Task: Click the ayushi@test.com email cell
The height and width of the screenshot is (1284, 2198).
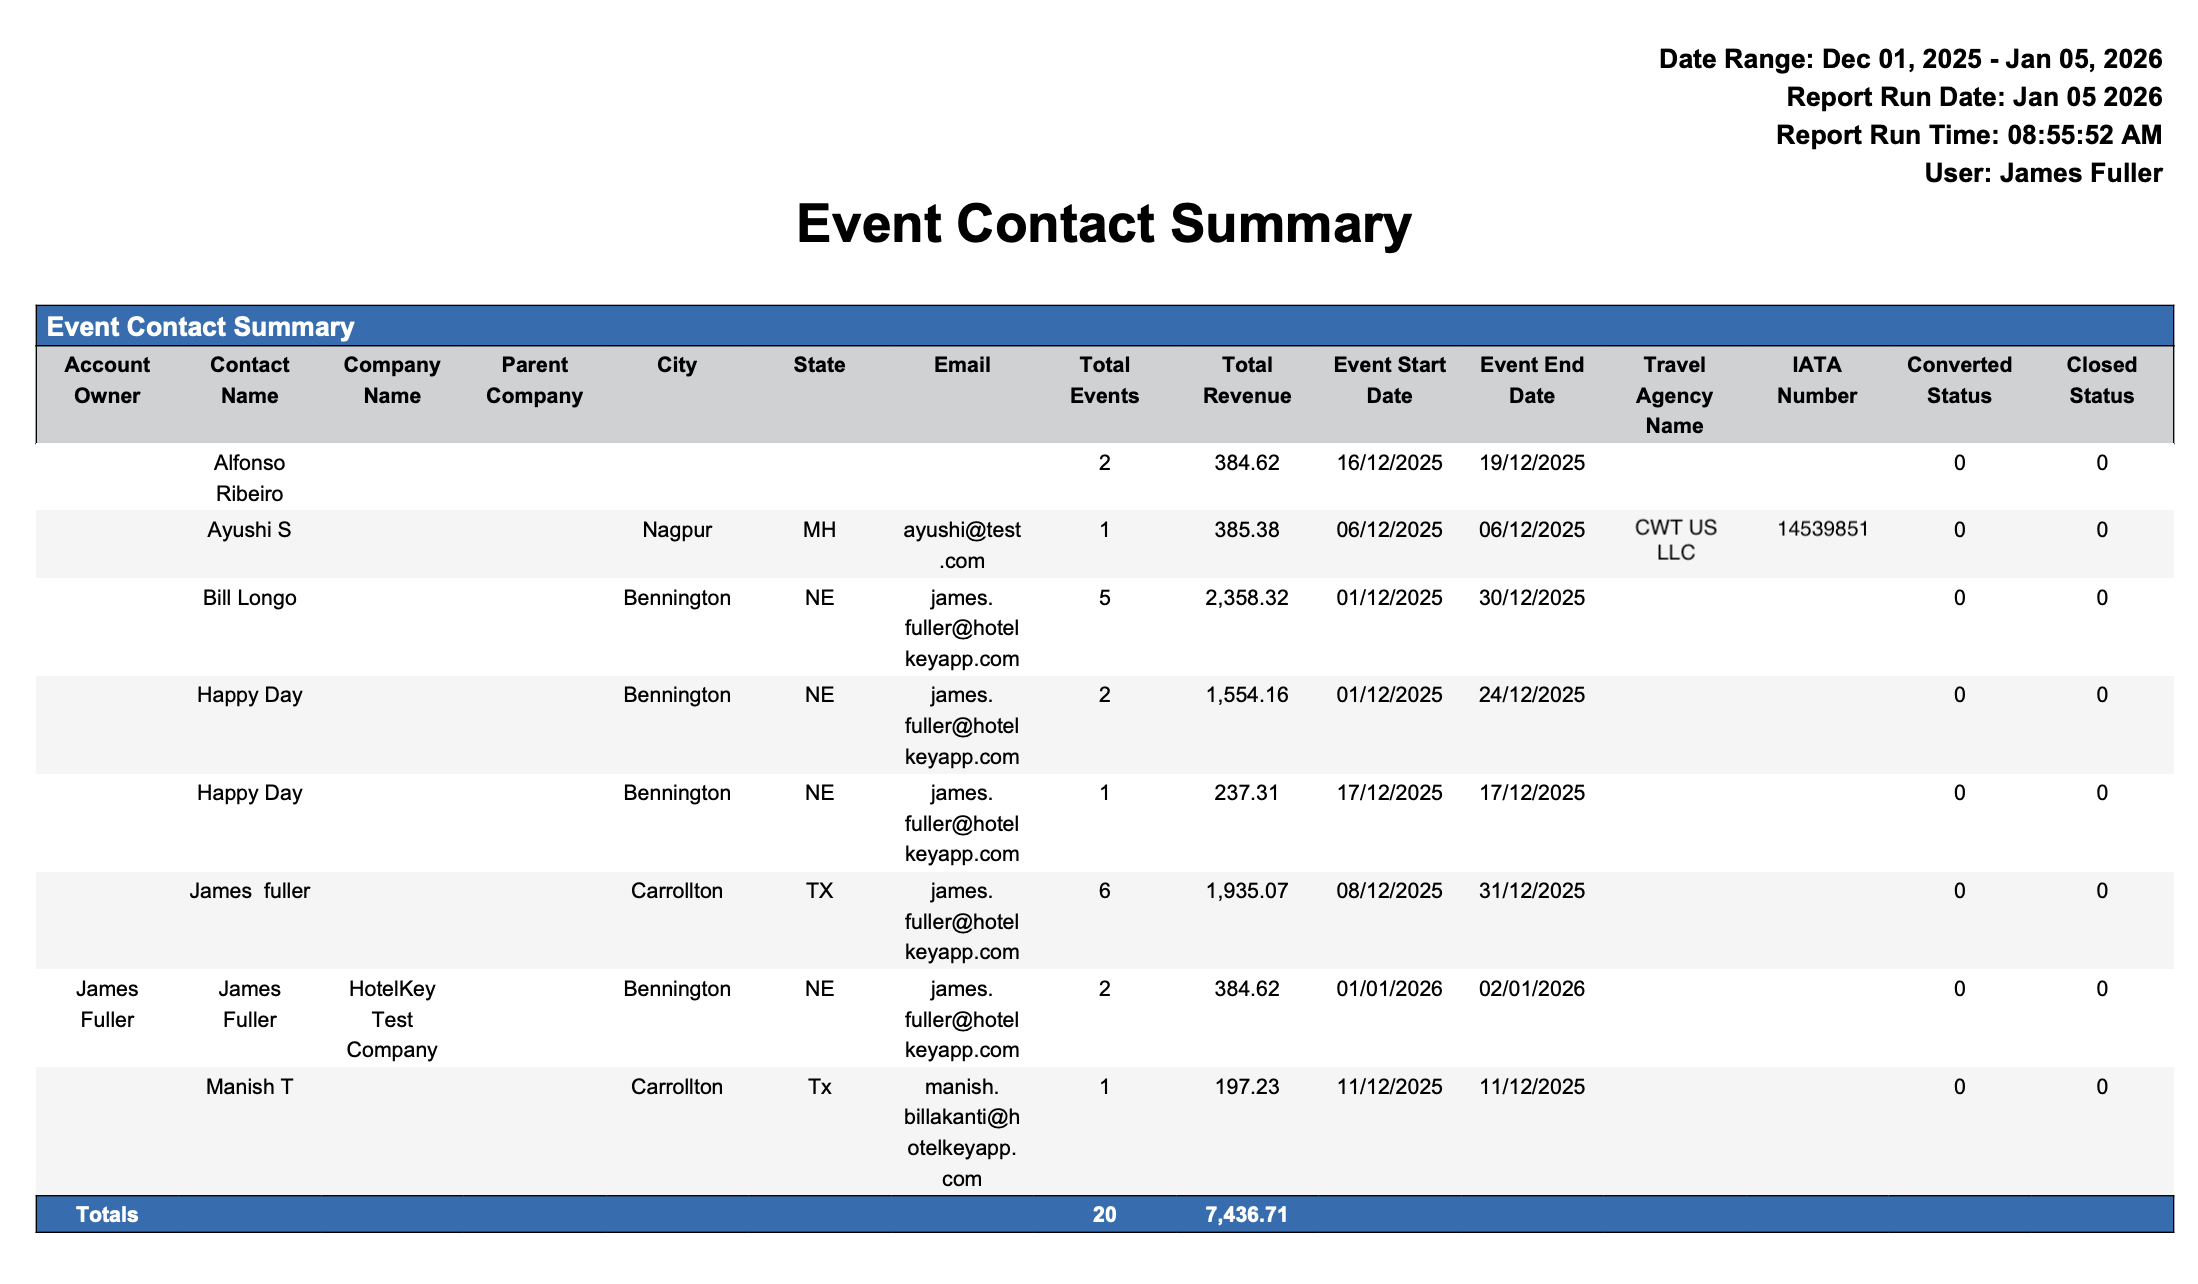Action: [x=961, y=544]
